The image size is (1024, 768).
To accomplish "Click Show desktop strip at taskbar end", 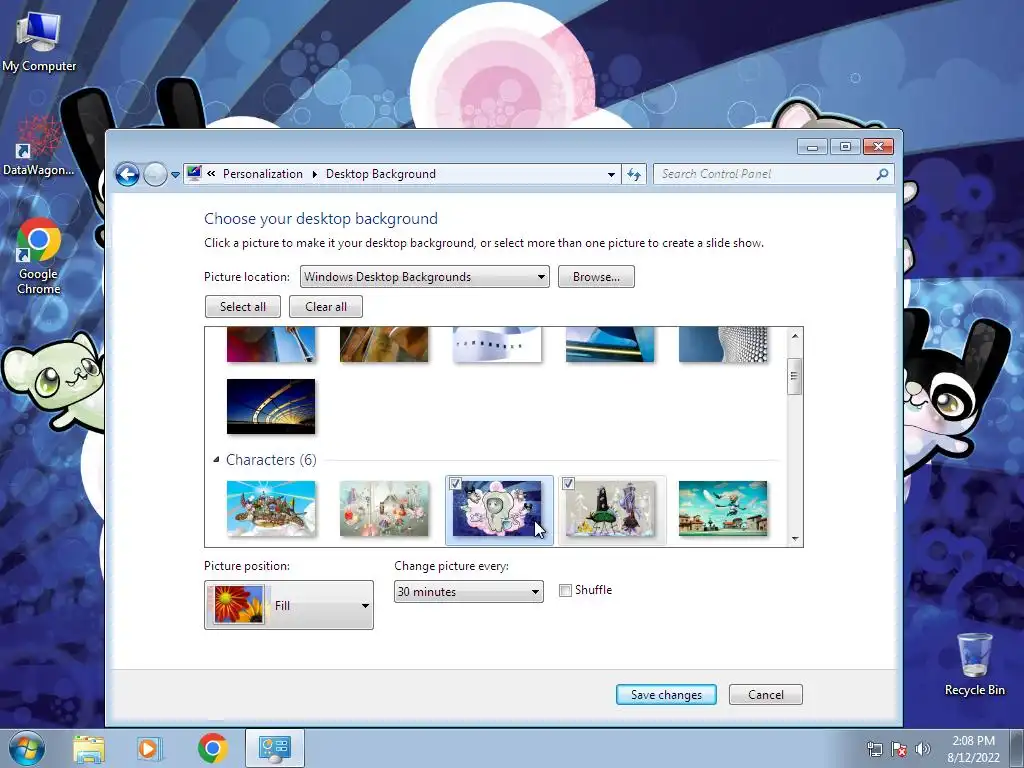I will tap(1017, 749).
